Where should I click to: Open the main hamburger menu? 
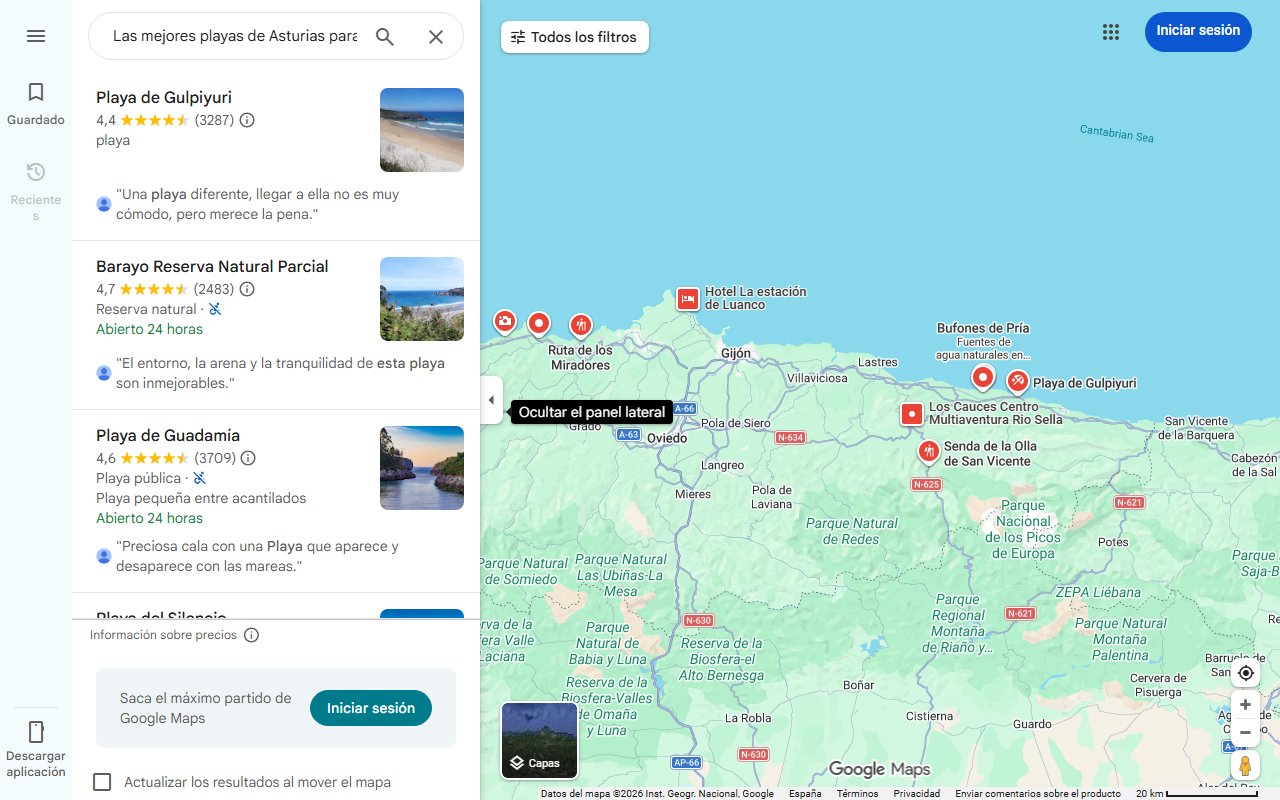(x=36, y=36)
